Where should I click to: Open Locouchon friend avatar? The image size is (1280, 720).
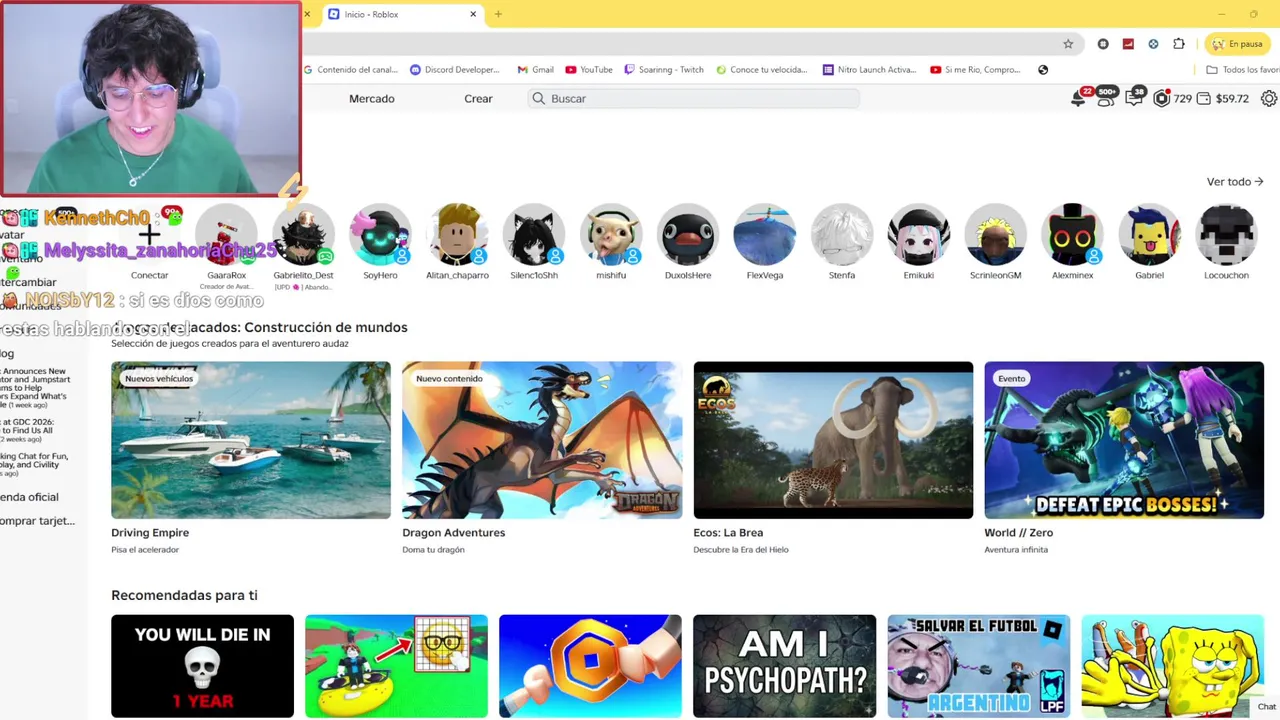point(1227,236)
